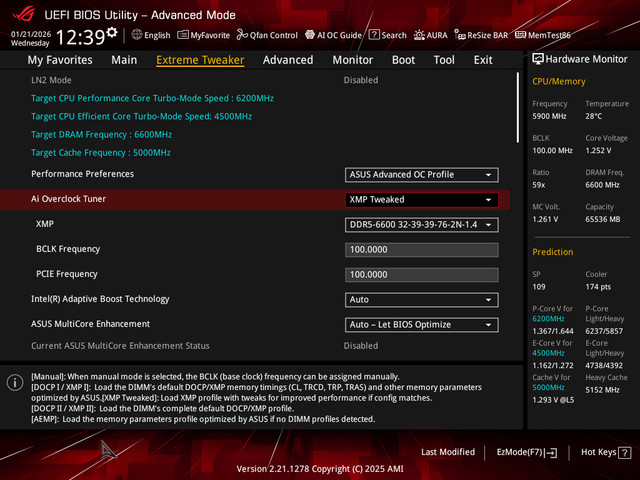Image resolution: width=640 pixels, height=480 pixels.
Task: Open the Hot Keys label
Action: [599, 452]
